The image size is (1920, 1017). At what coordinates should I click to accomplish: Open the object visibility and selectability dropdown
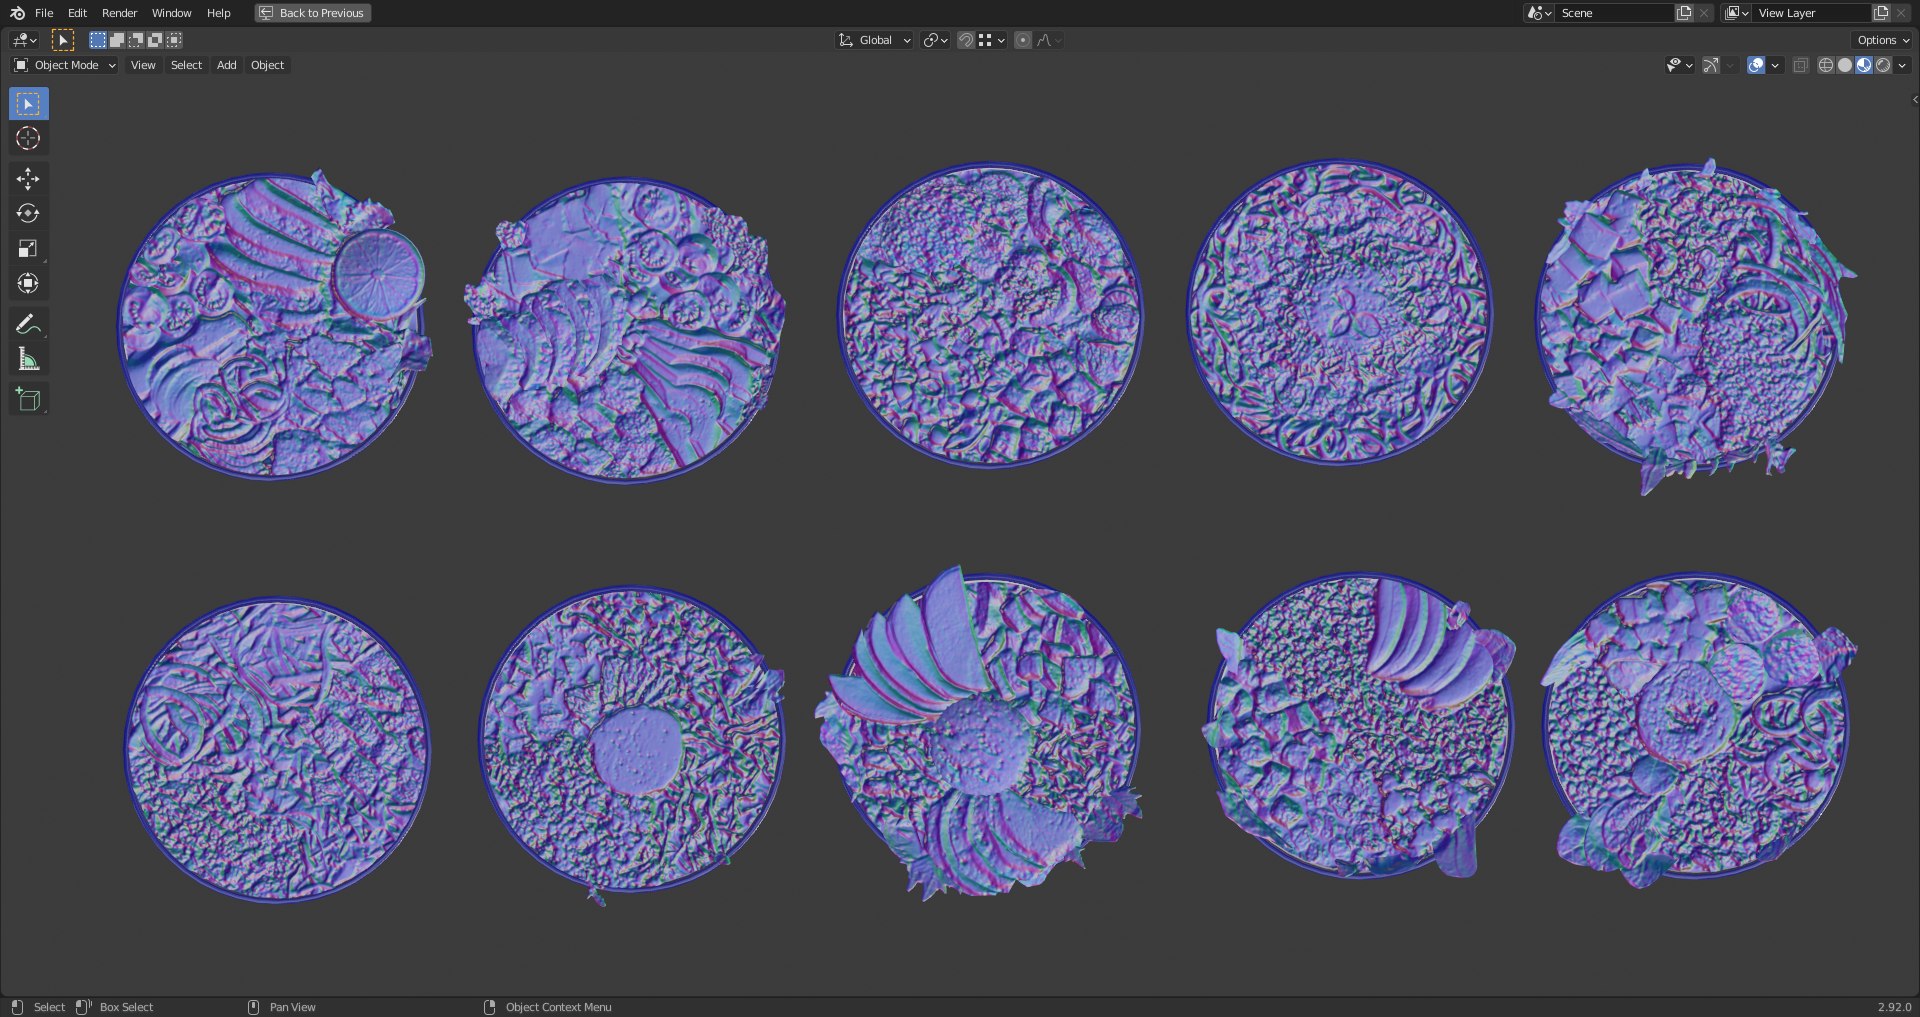click(1679, 65)
